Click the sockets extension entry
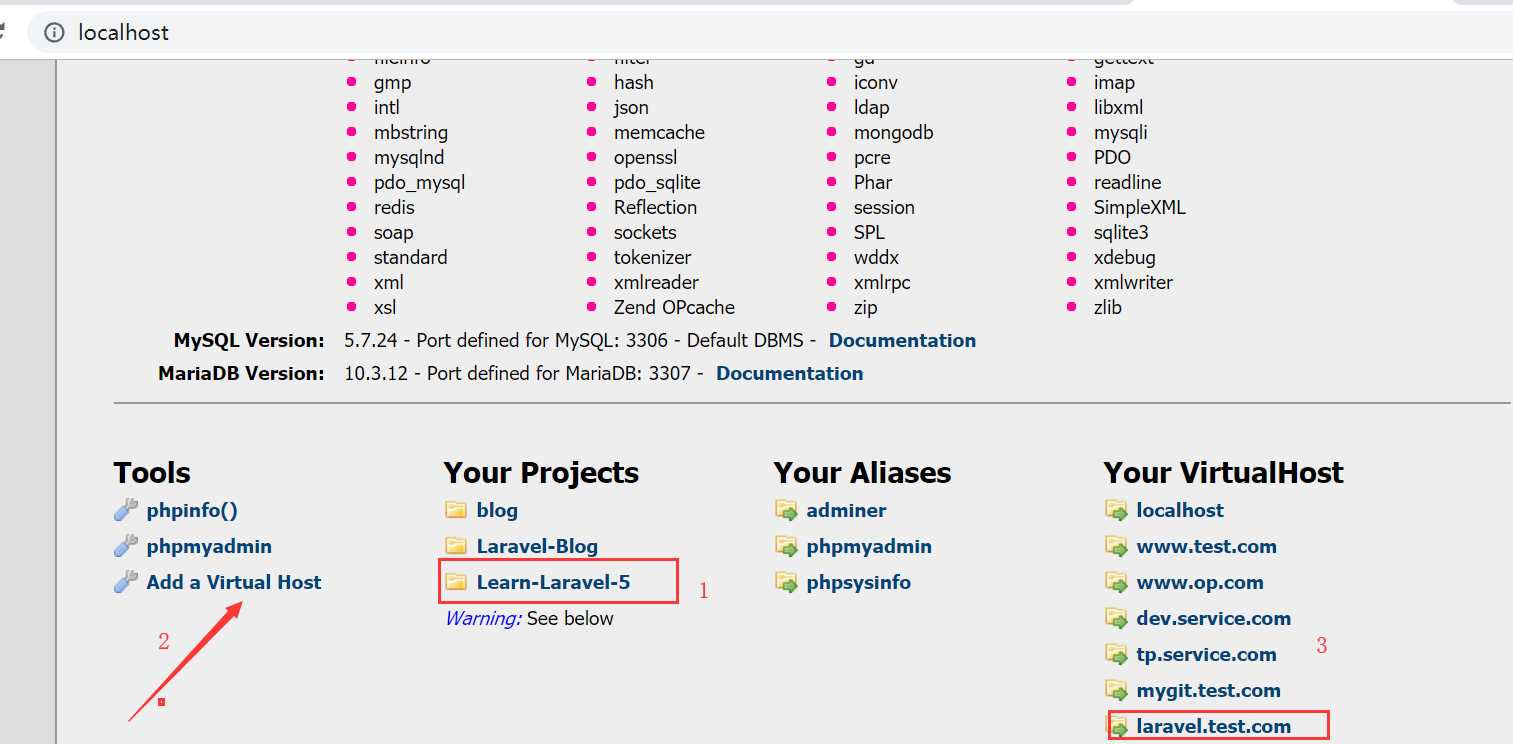Image resolution: width=1513 pixels, height=744 pixels. pos(645,232)
